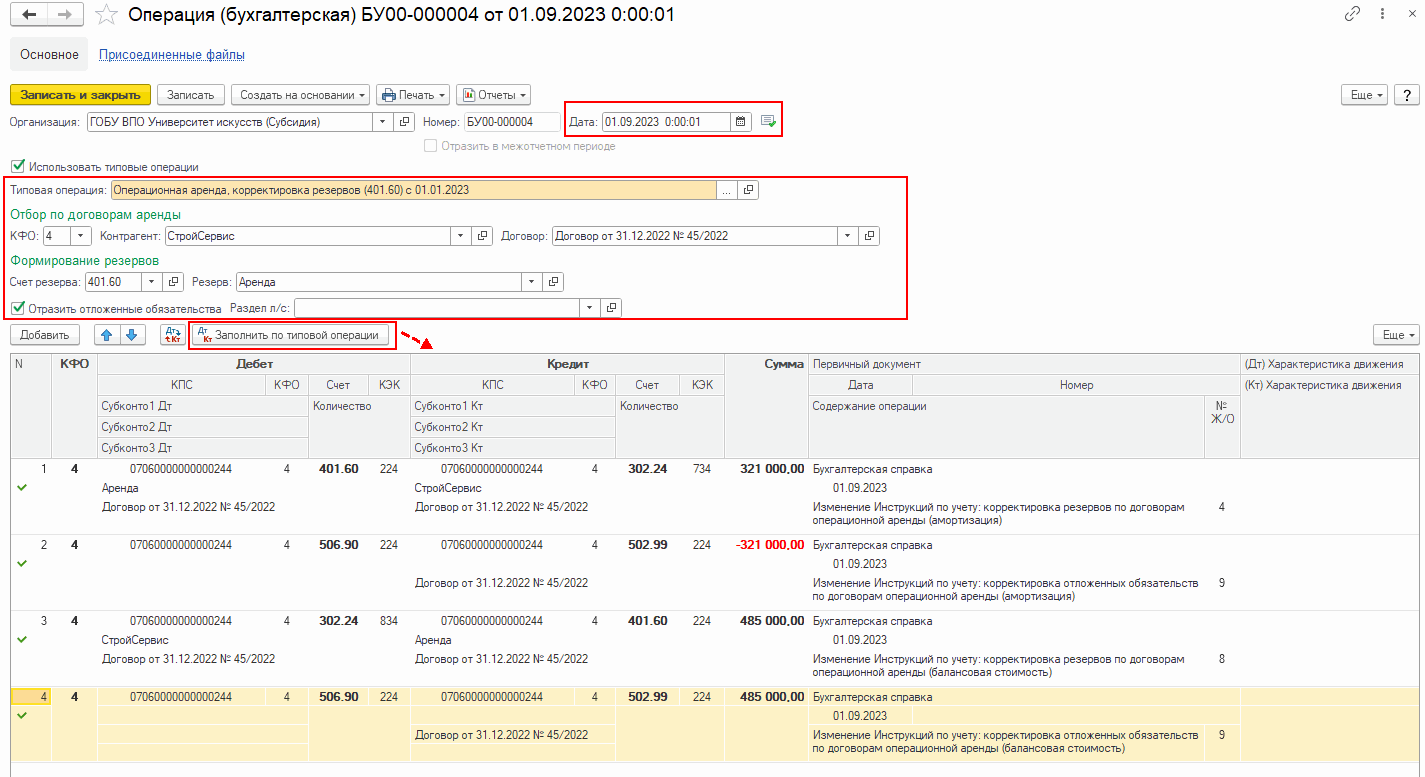Copy link to document via chain icon
The height and width of the screenshot is (777, 1425).
tap(1353, 14)
